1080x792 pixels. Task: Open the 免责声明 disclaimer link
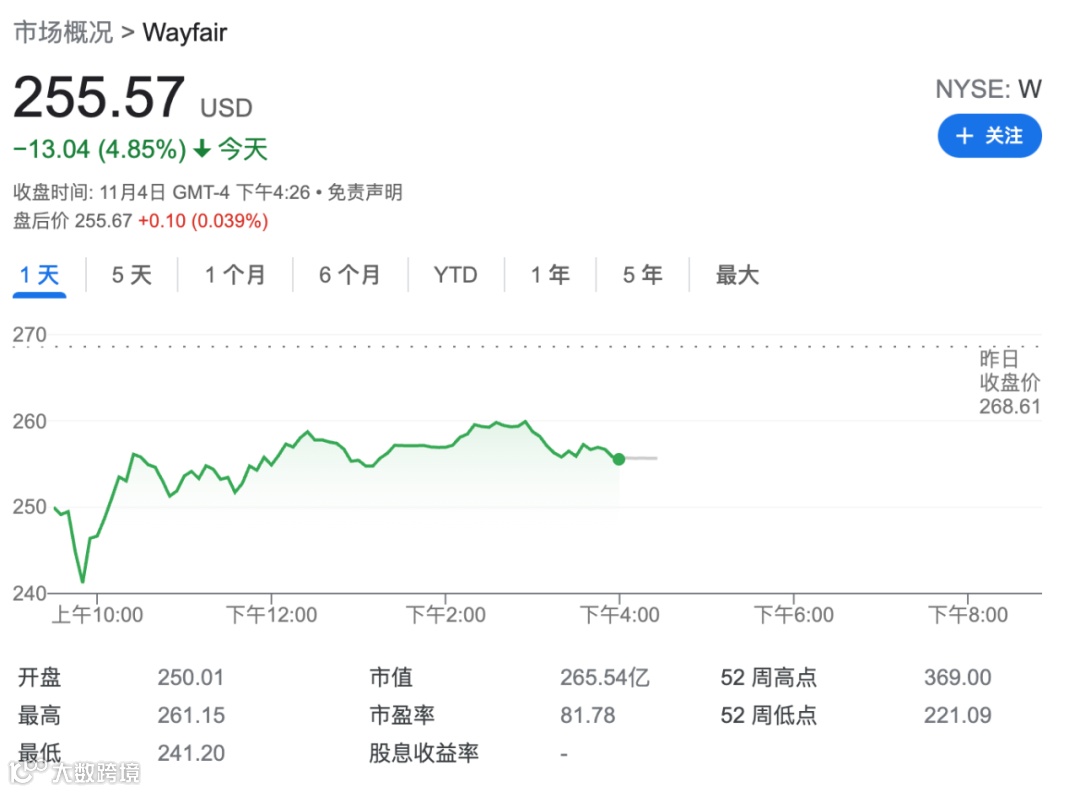pyautogui.click(x=365, y=192)
